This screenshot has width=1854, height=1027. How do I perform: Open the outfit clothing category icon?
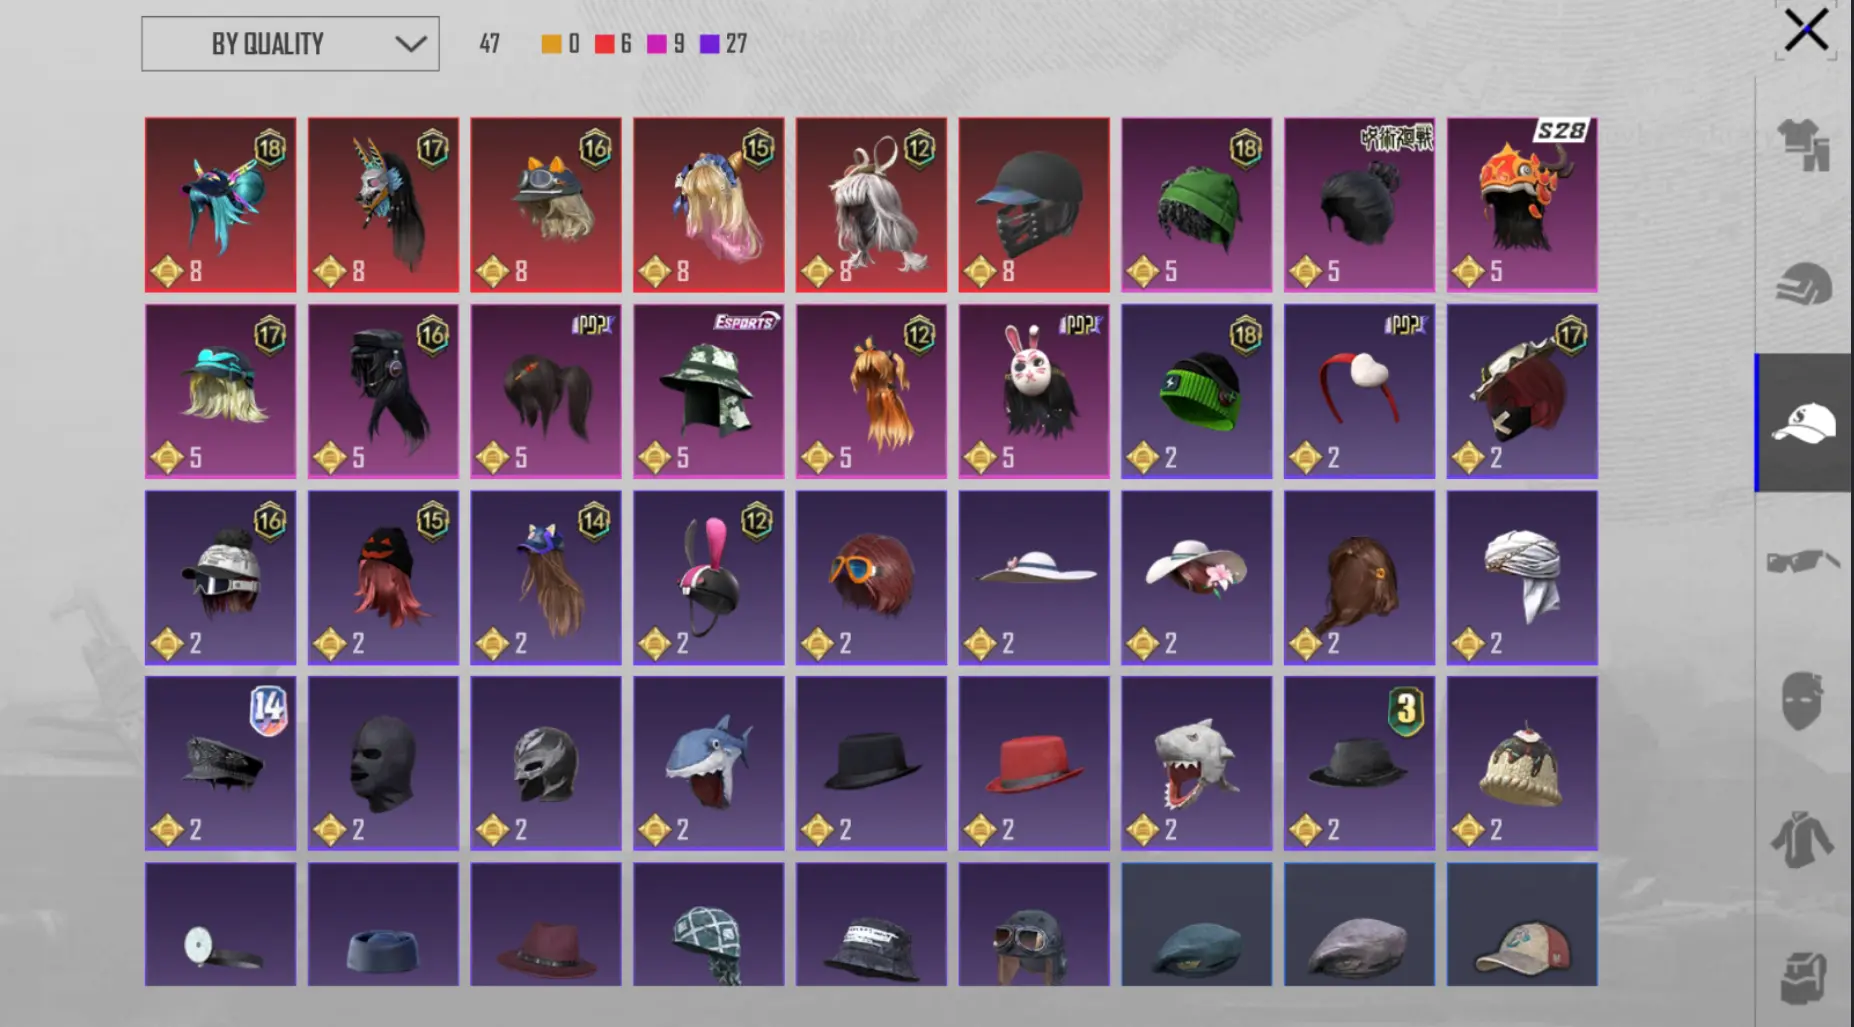point(1804,145)
